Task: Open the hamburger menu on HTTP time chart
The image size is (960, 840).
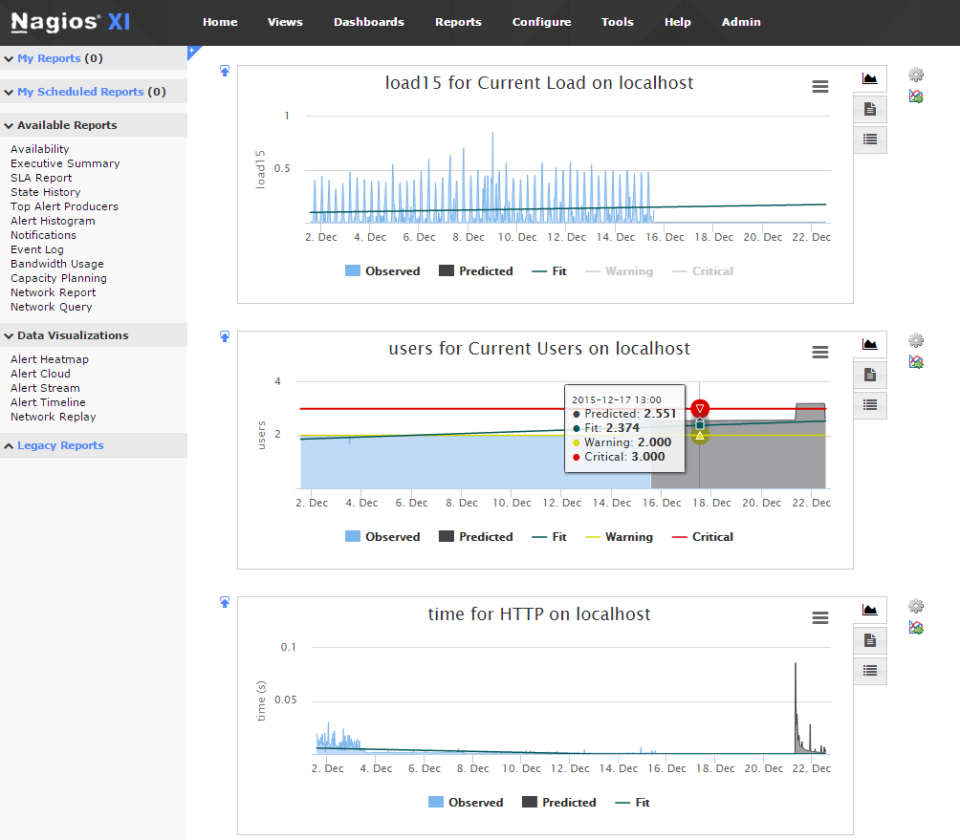Action: pos(820,618)
